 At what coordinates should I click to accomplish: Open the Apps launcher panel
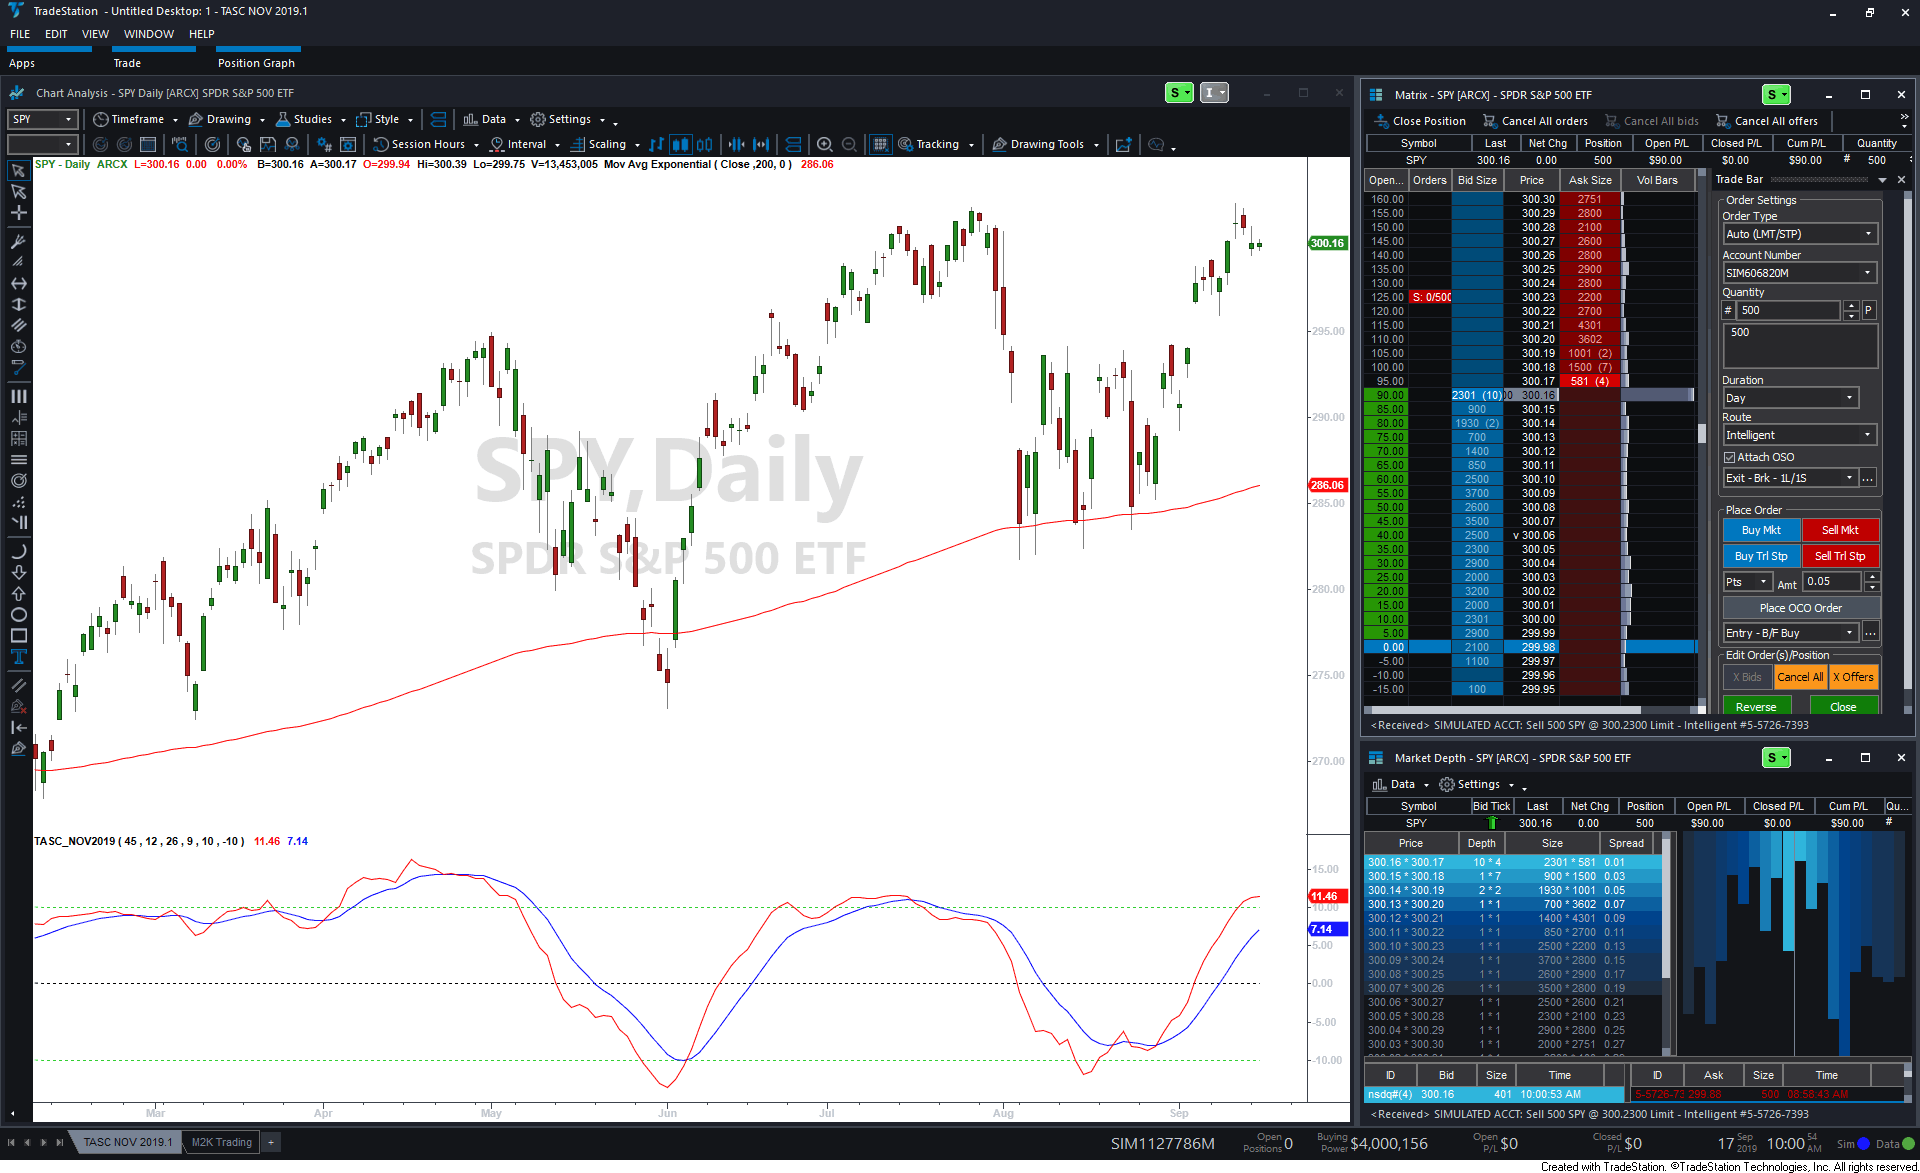click(22, 63)
